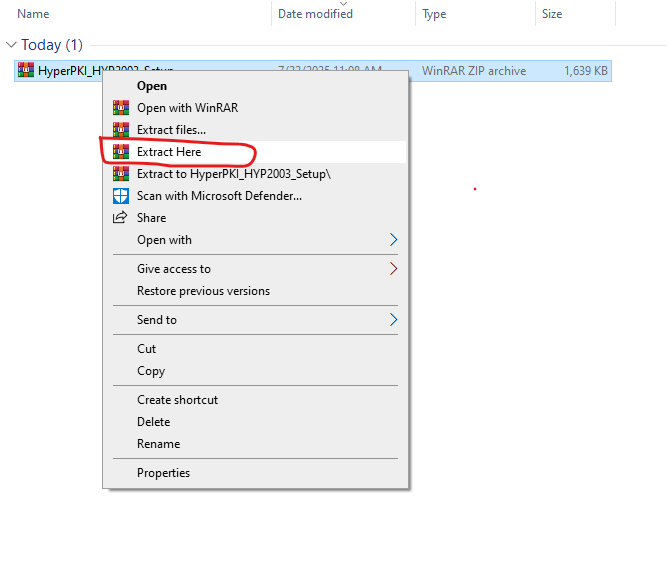The image size is (667, 579).
Task: Click the WinRAR icon beside Open with WinRAR
Action: coord(121,108)
